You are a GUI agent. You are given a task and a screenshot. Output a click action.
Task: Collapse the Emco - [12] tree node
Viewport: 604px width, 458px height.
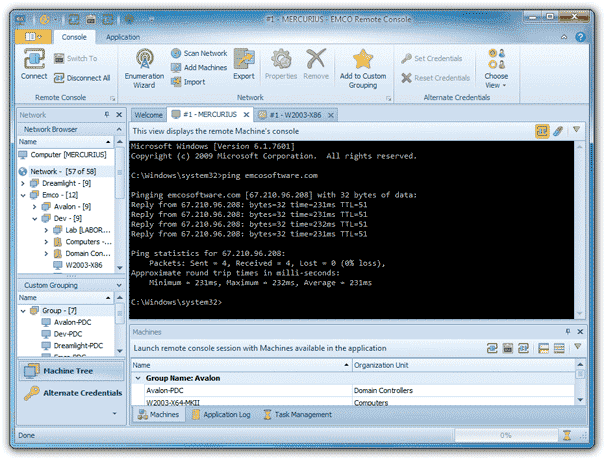point(23,195)
